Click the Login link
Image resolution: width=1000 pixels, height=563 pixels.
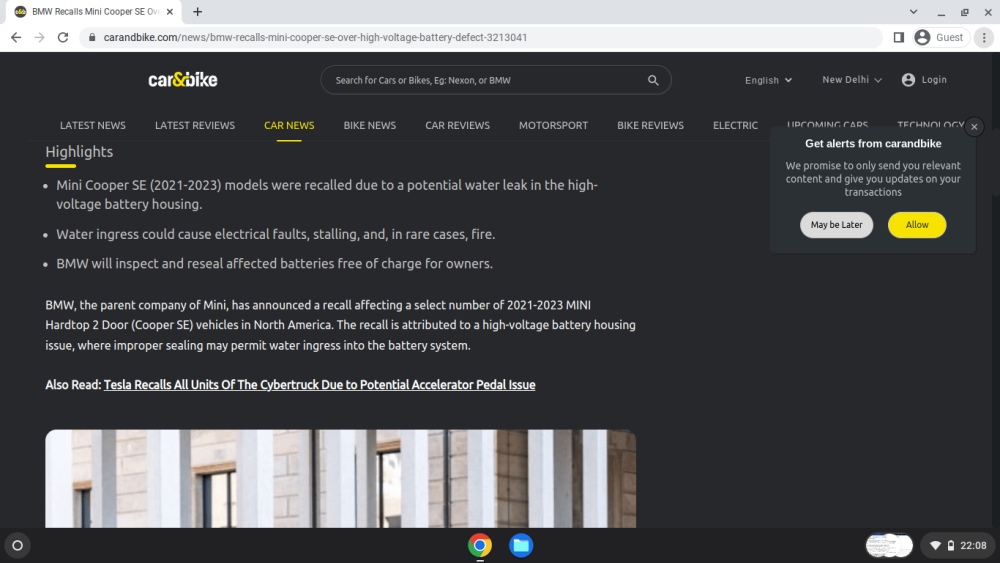pos(934,80)
